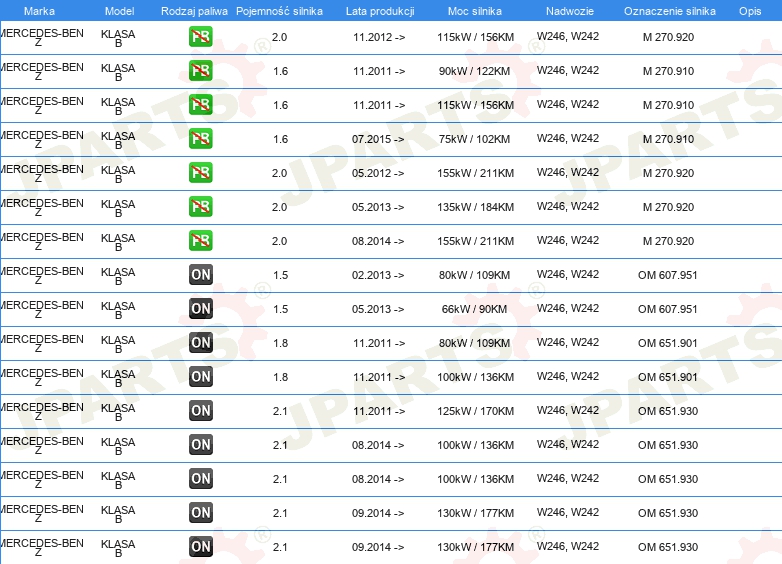782x564 pixels.
Task: Click the Pojemność silnika column header
Action: coord(279,11)
